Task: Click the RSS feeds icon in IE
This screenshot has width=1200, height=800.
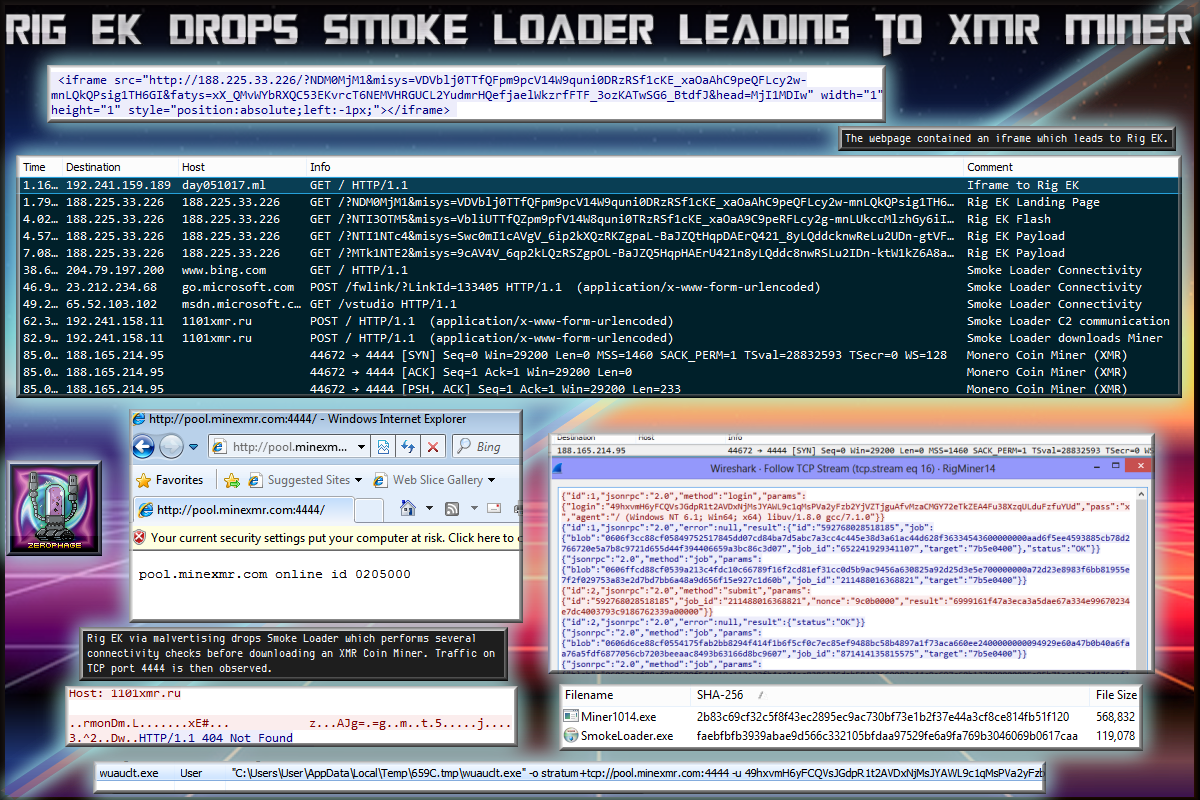Action: coord(452,509)
